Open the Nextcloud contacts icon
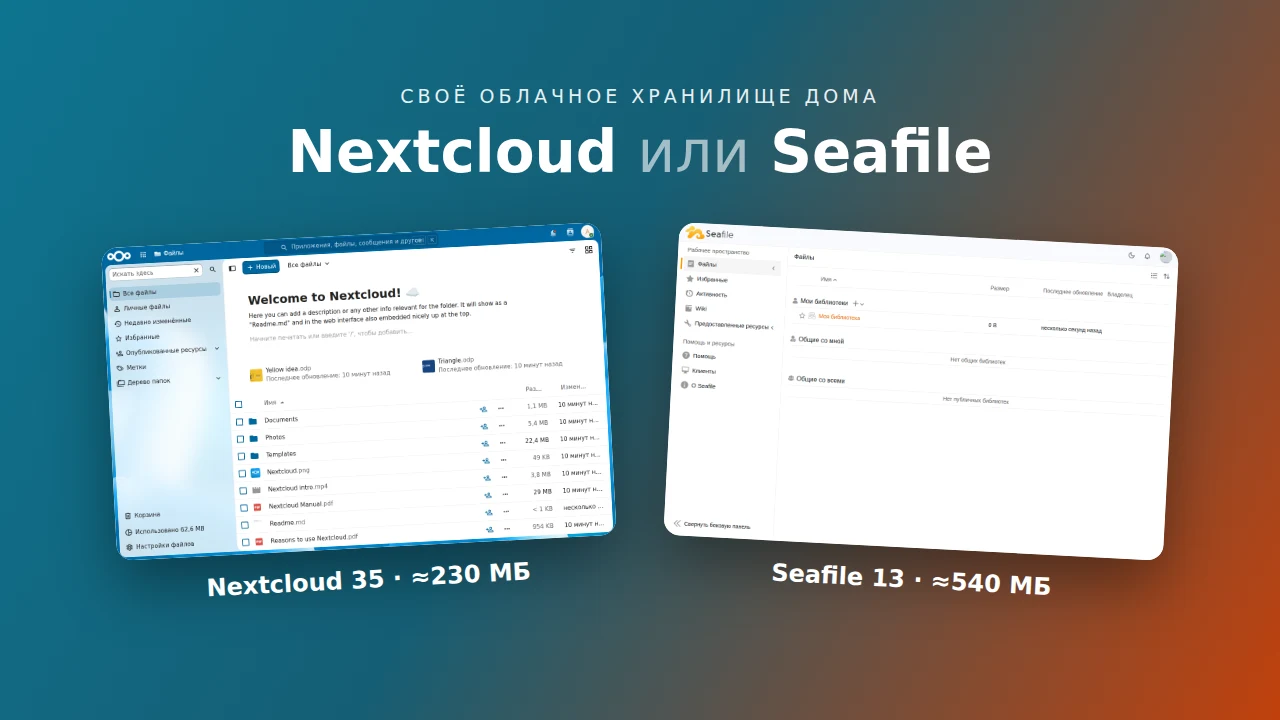 [x=570, y=232]
